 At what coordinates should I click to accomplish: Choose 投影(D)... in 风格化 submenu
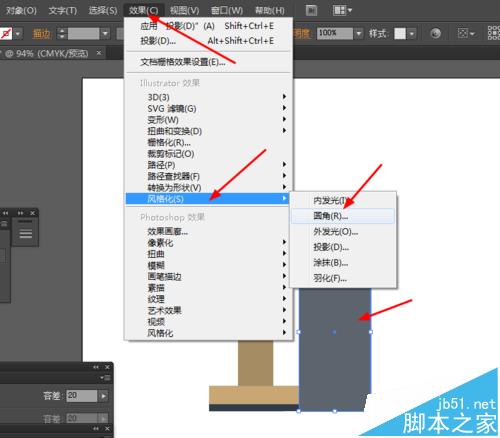343,247
